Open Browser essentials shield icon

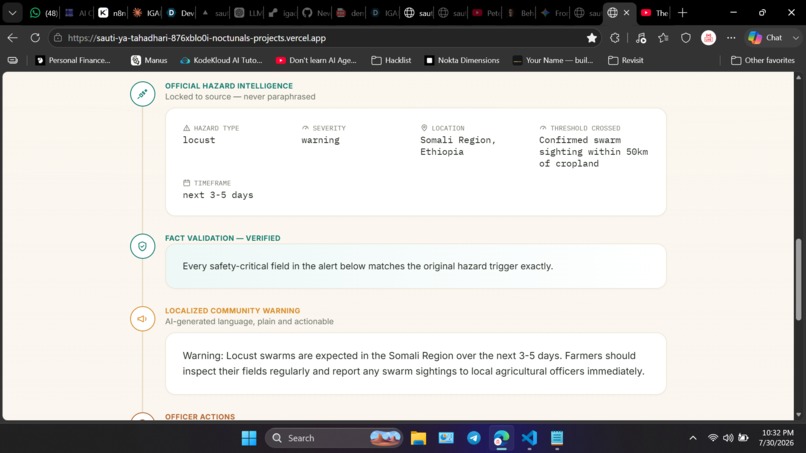click(x=686, y=38)
